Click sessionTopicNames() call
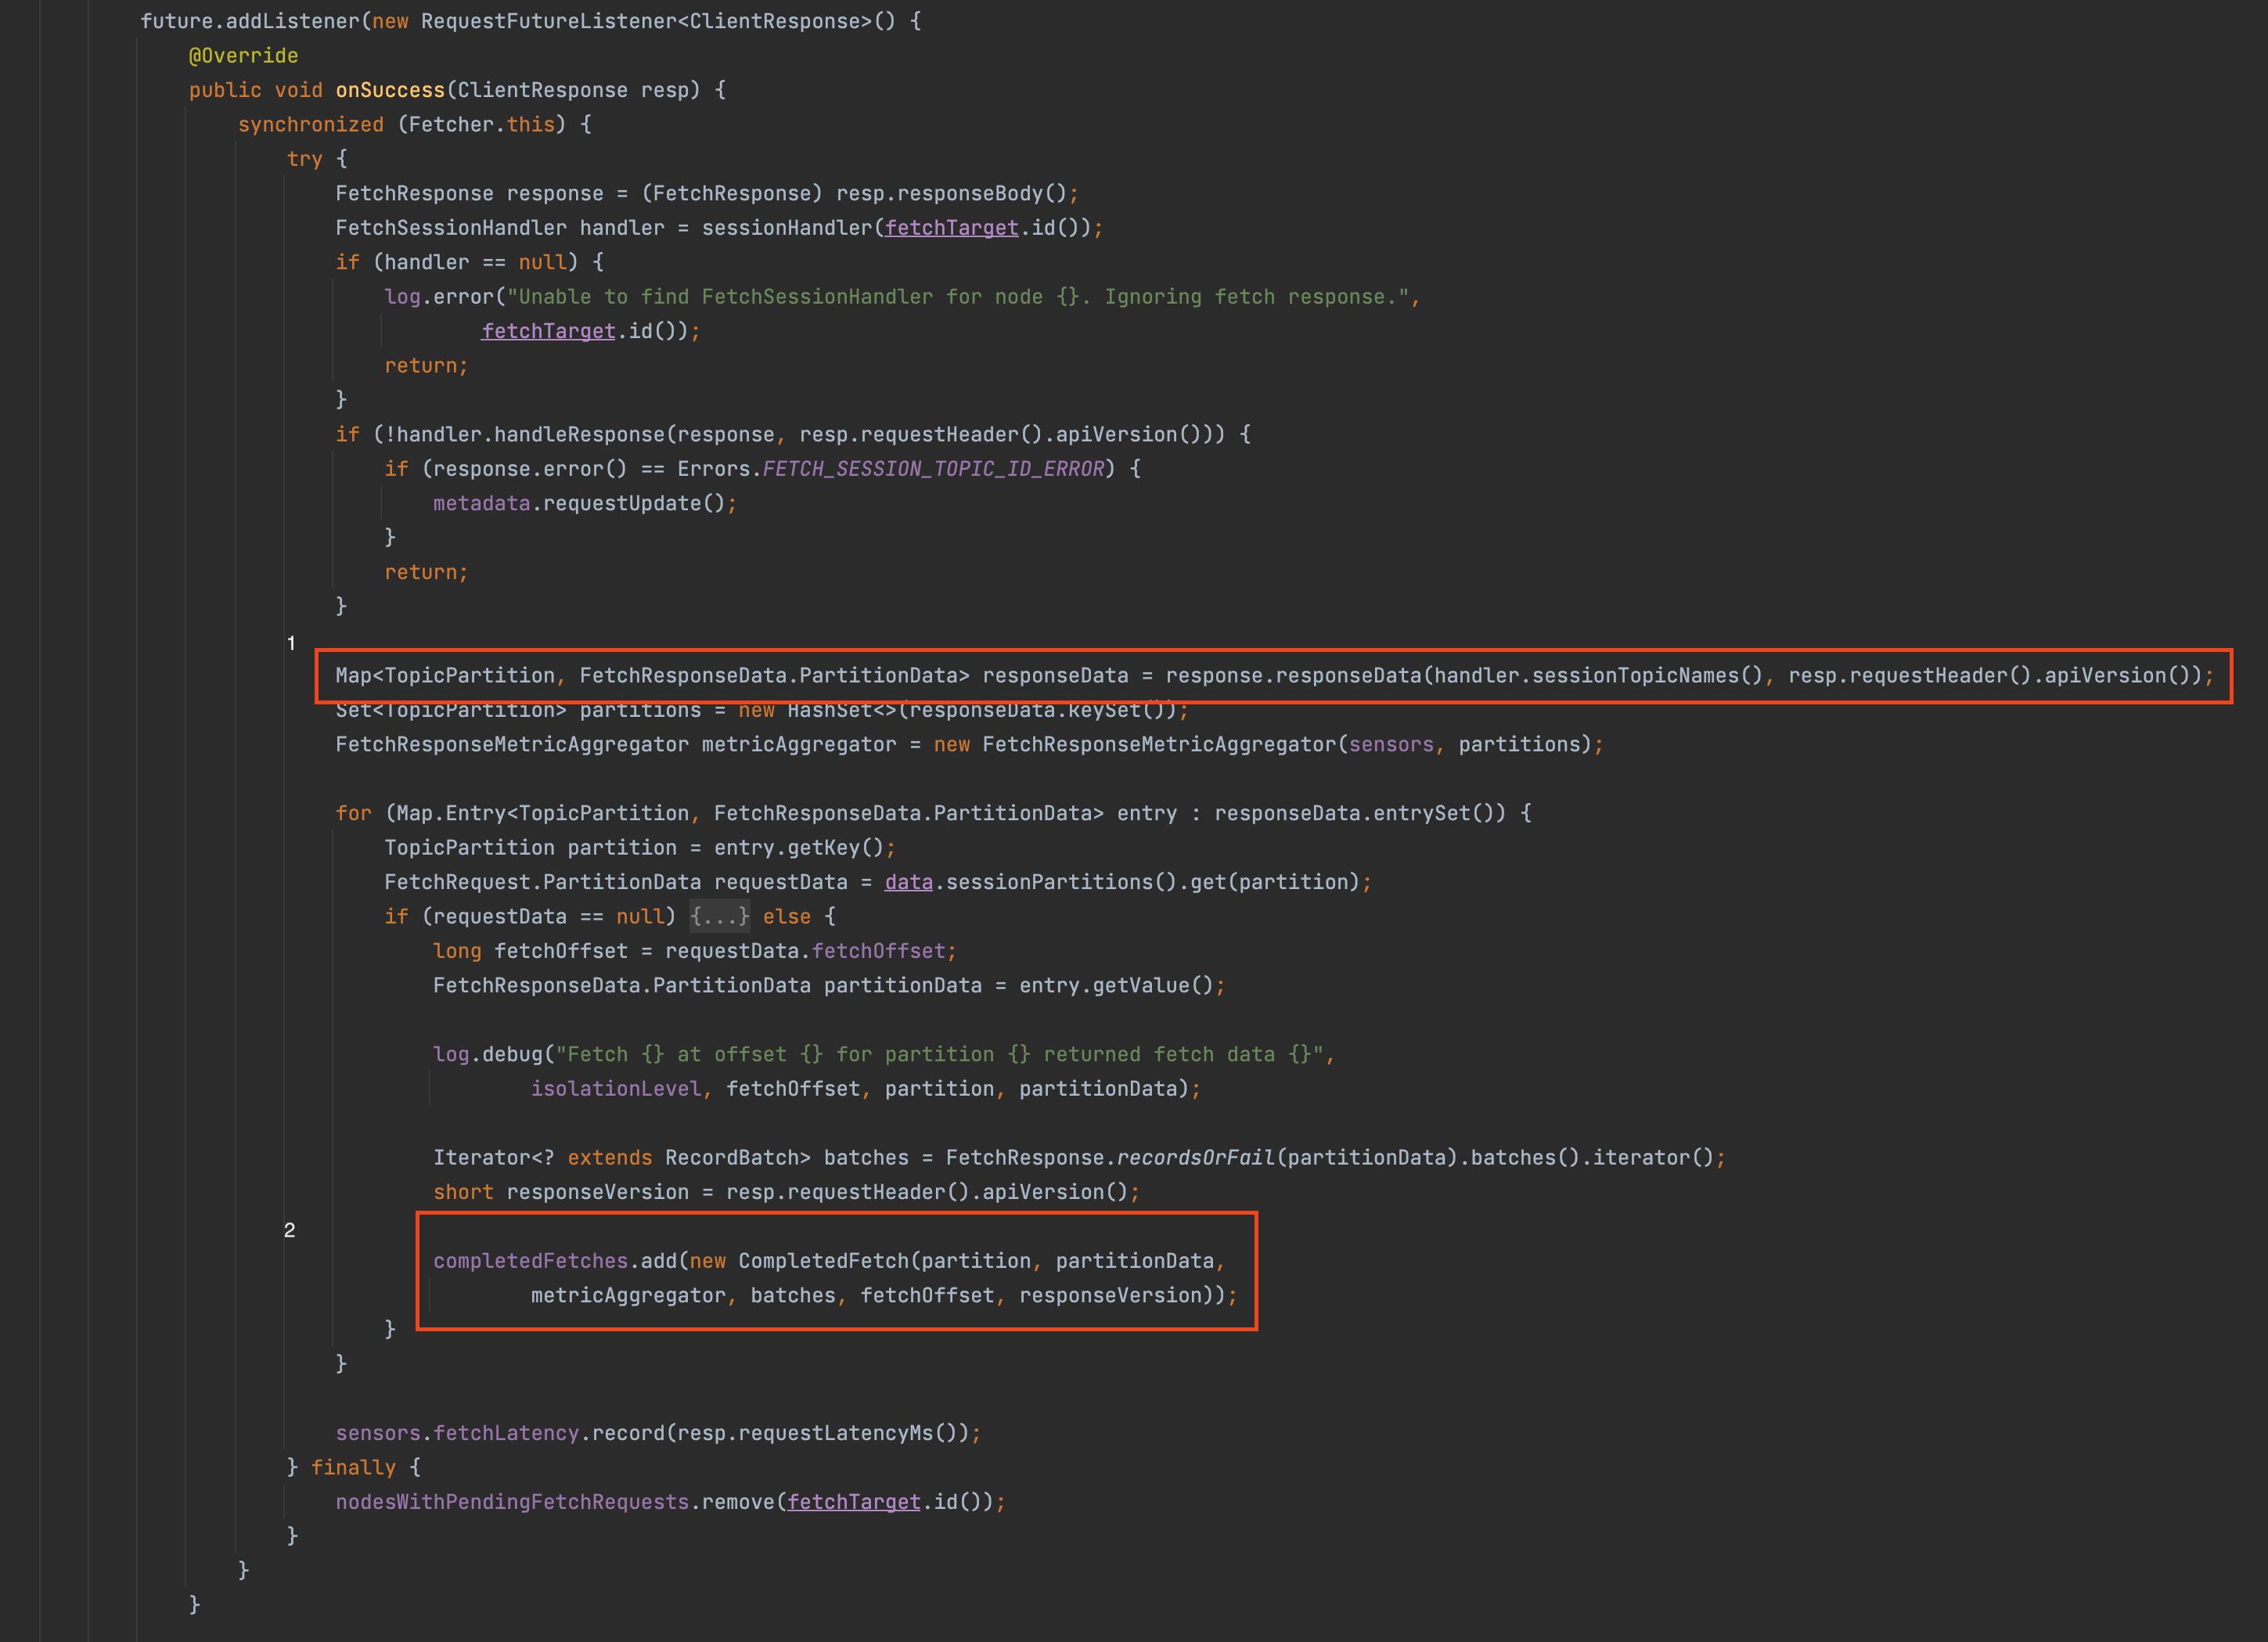Viewport: 2268px width, 1642px height. 1647,676
